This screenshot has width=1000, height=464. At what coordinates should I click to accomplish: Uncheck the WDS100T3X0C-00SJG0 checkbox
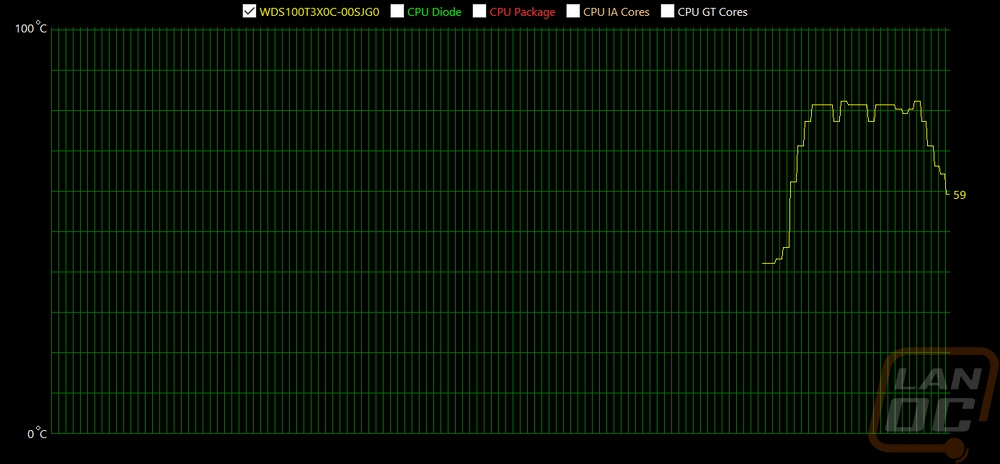[249, 11]
